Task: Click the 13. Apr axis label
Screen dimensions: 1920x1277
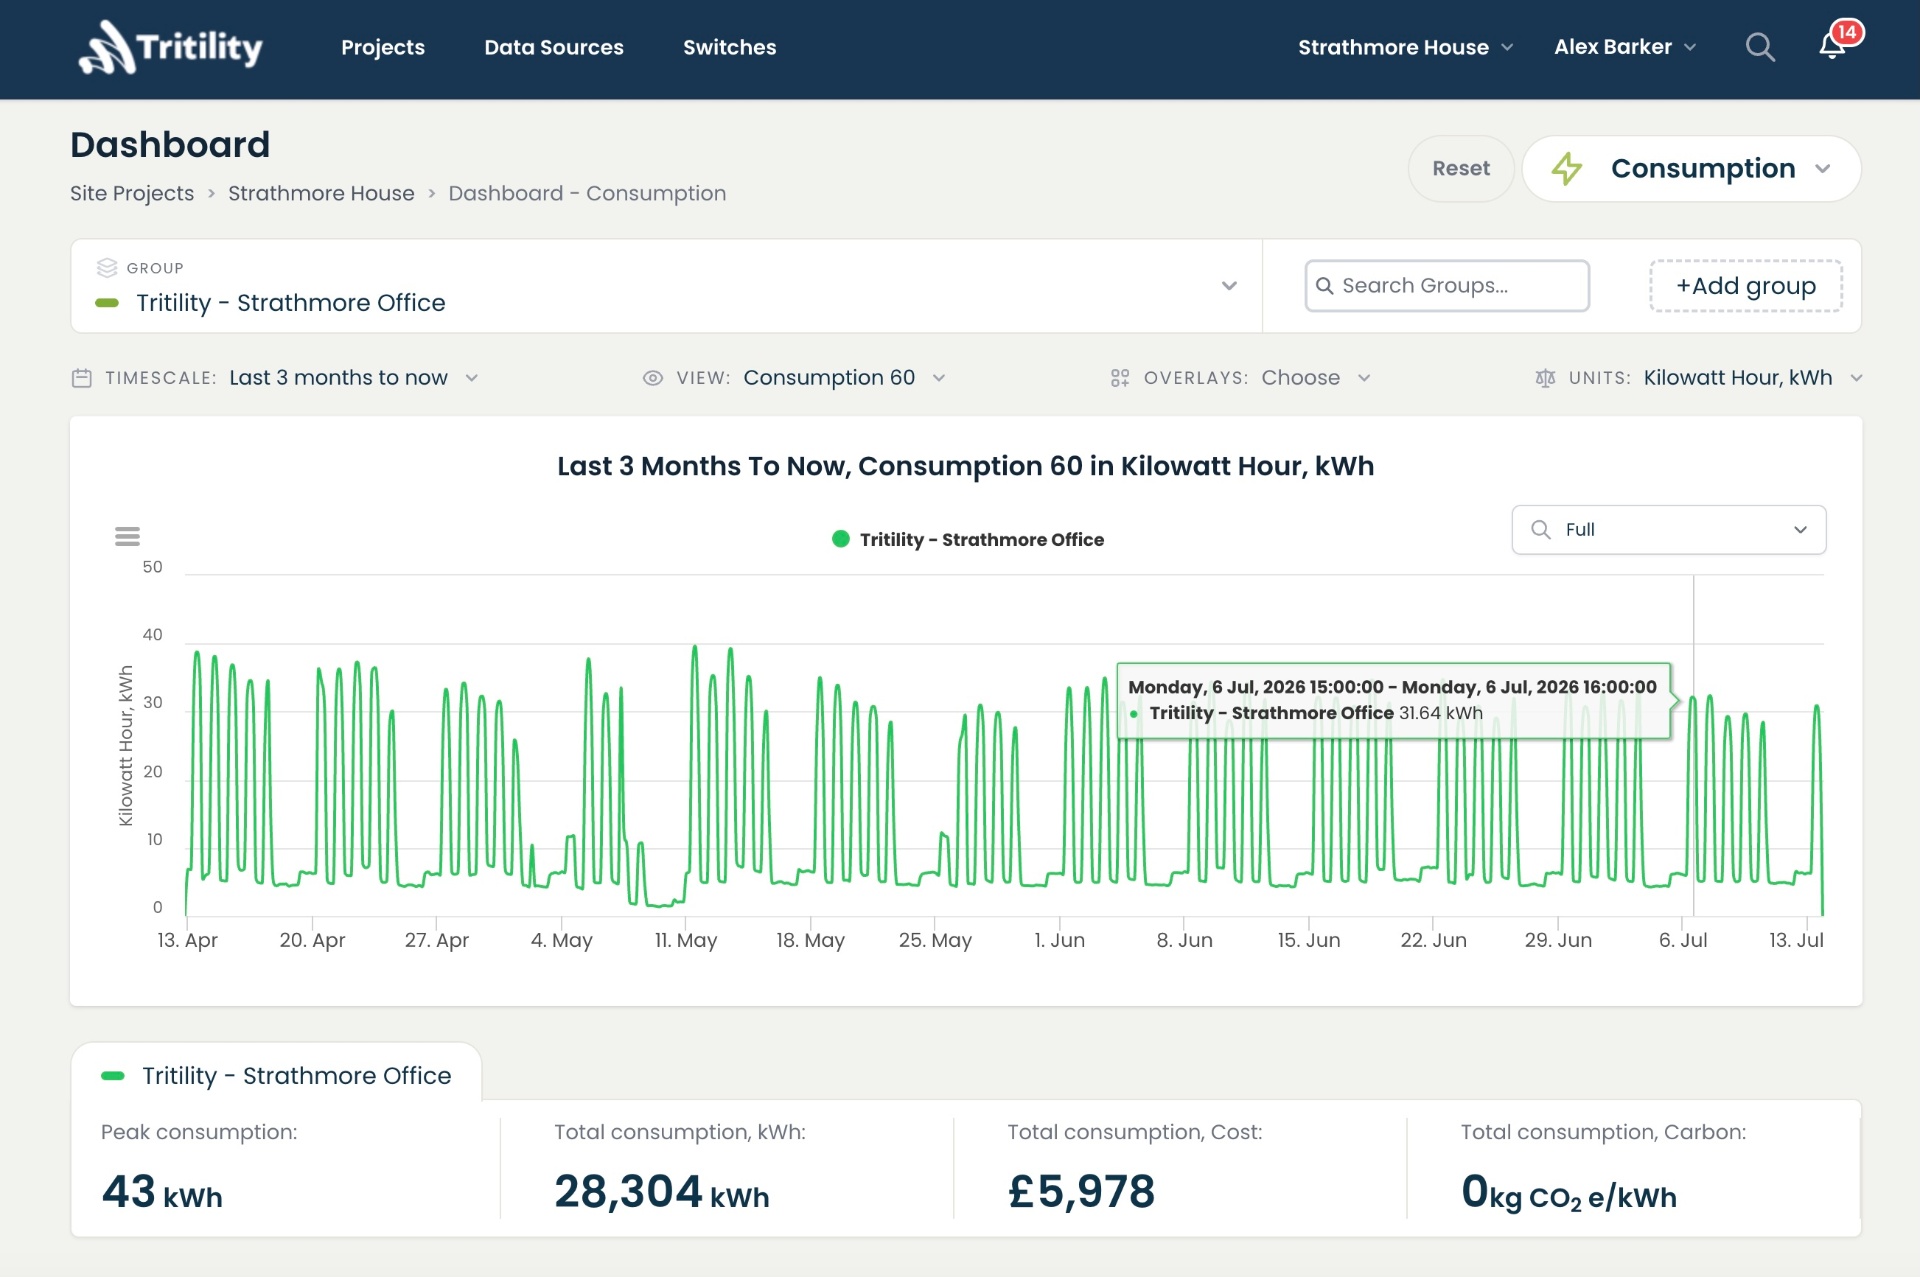Action: click(x=188, y=940)
